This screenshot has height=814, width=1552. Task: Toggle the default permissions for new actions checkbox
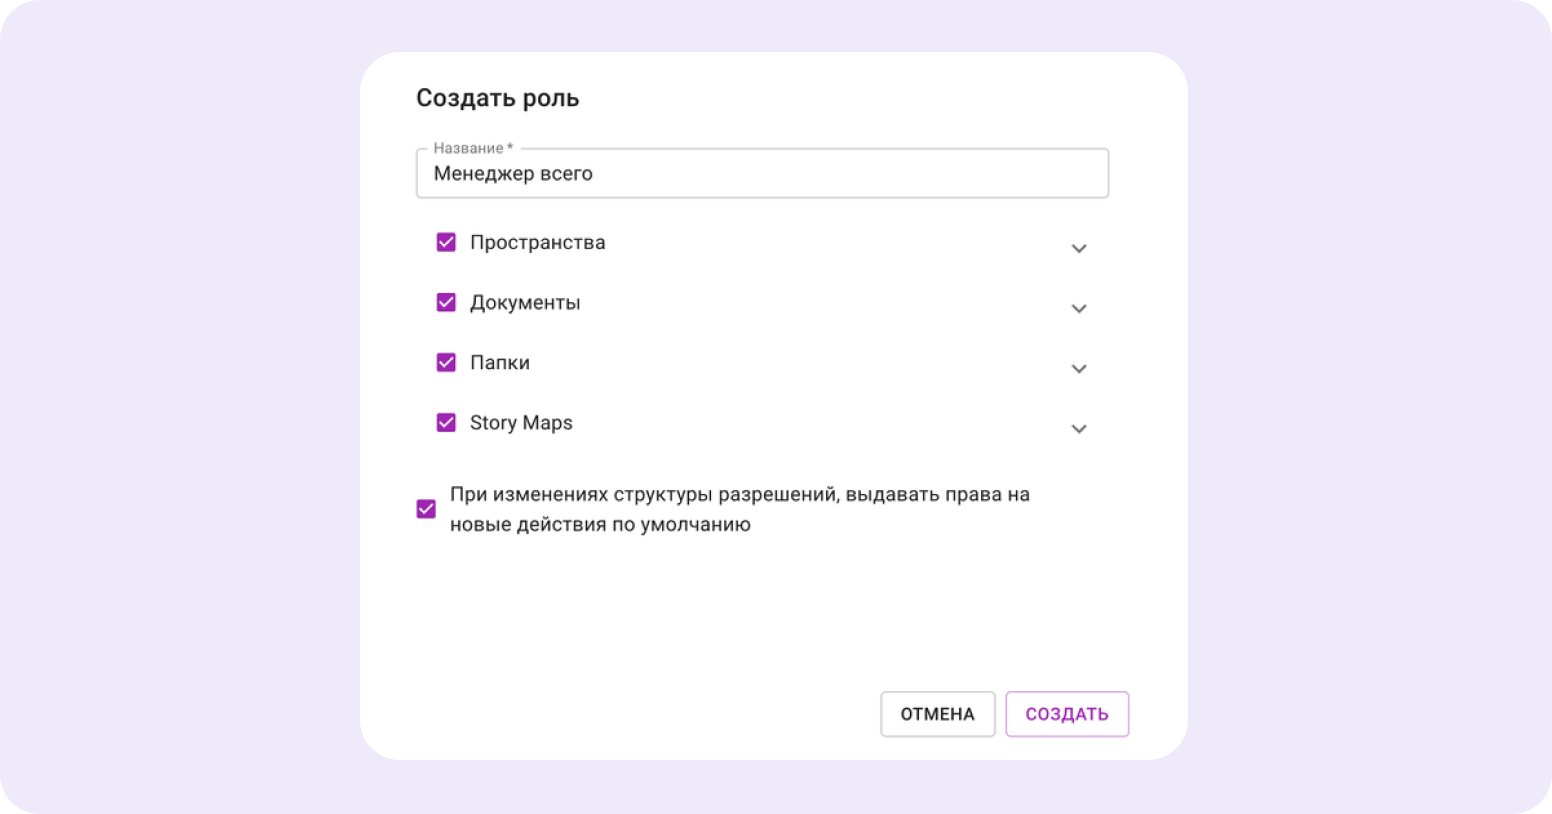pos(425,508)
